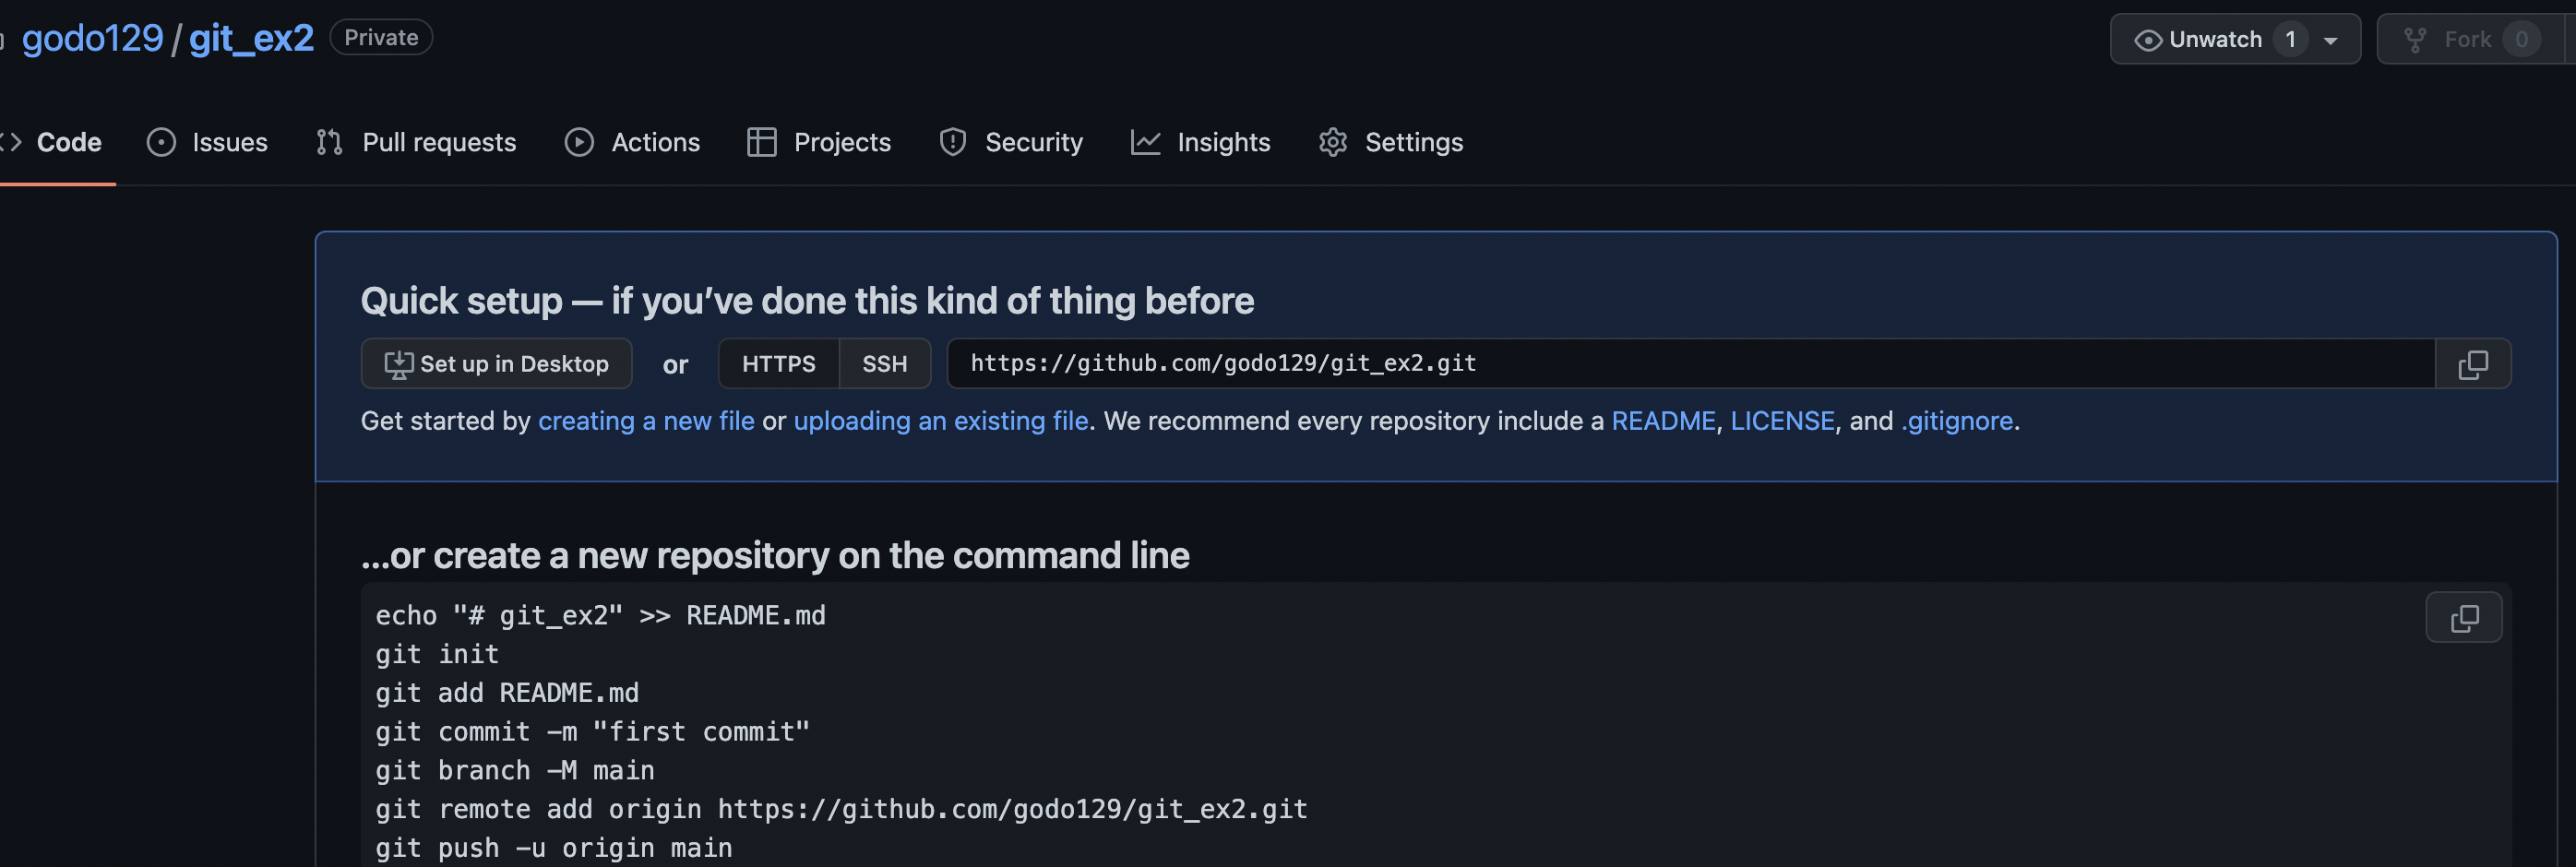Copy the command line setup snippet
Image resolution: width=2576 pixels, height=867 pixels.
2464,617
